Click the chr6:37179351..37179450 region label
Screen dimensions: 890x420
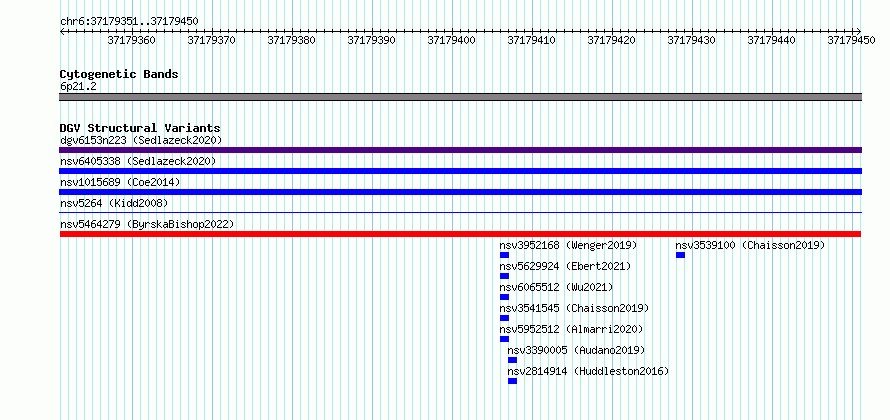click(x=129, y=22)
